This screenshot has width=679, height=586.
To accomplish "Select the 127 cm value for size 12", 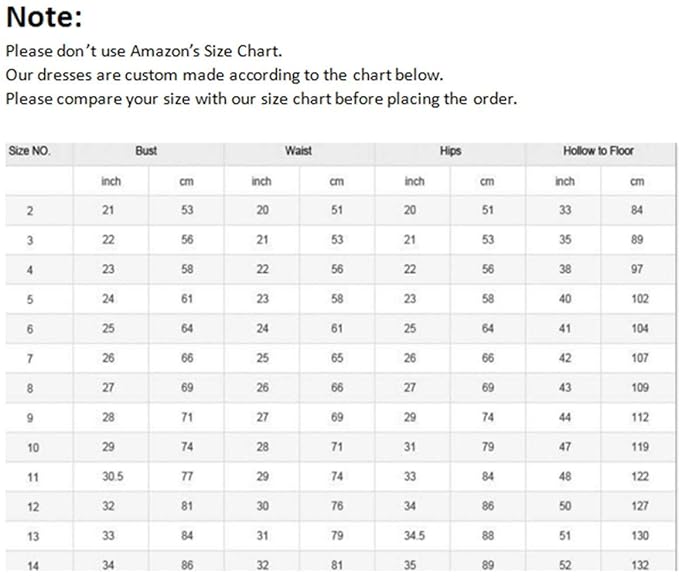I will click(640, 506).
